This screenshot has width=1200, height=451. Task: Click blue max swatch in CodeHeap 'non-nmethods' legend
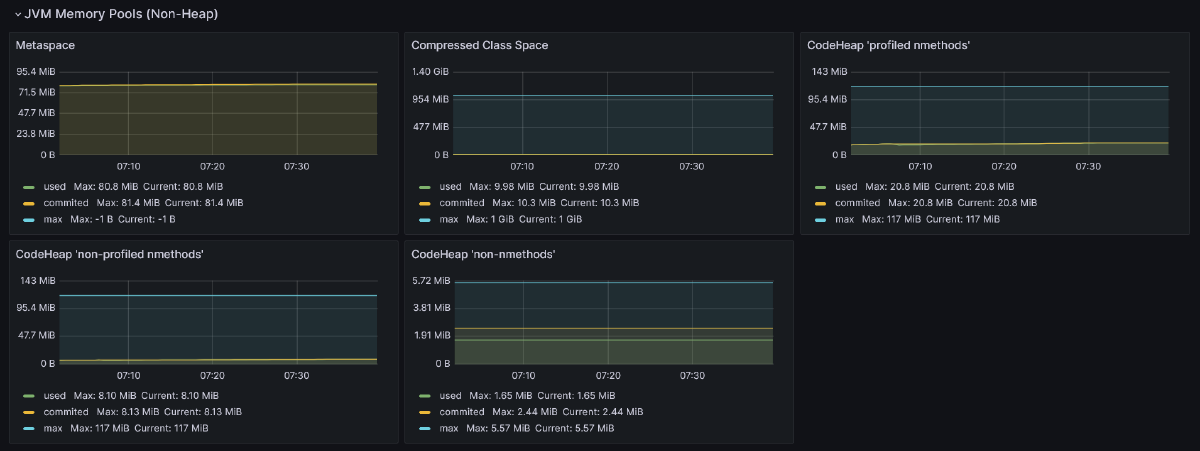pos(424,428)
